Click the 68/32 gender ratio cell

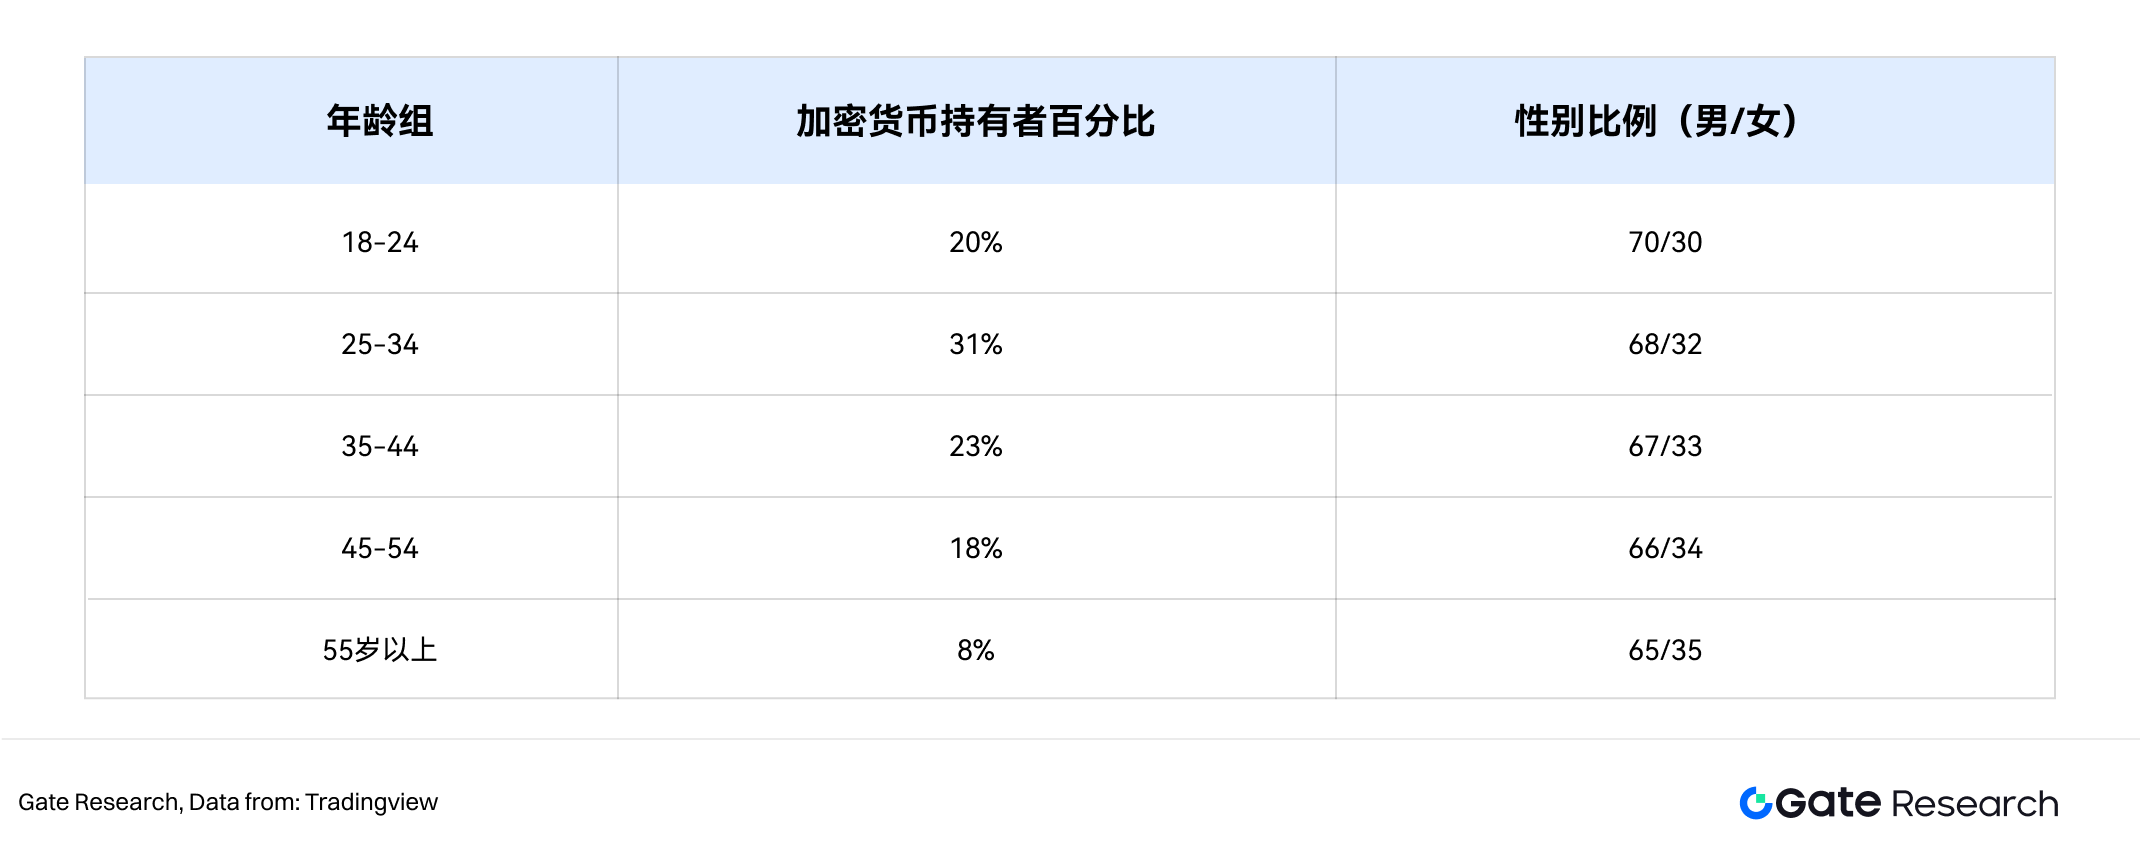pos(1665,344)
